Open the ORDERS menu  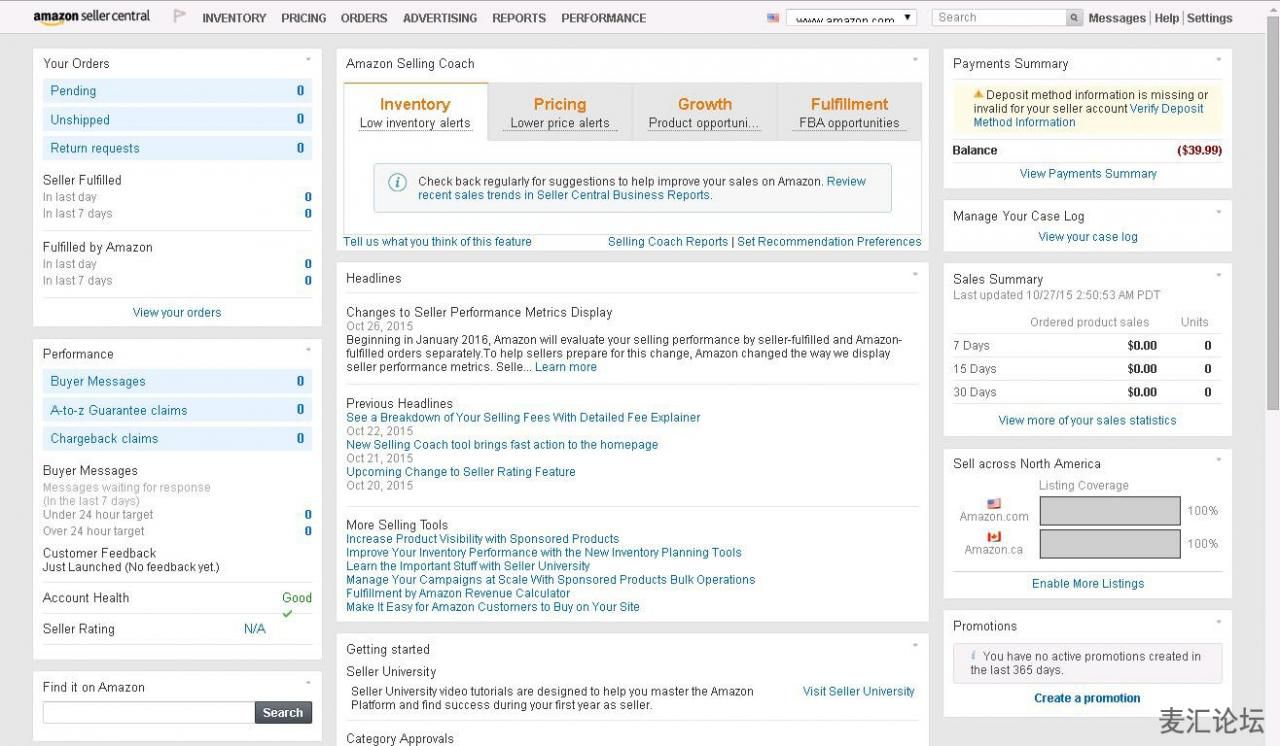coord(364,18)
